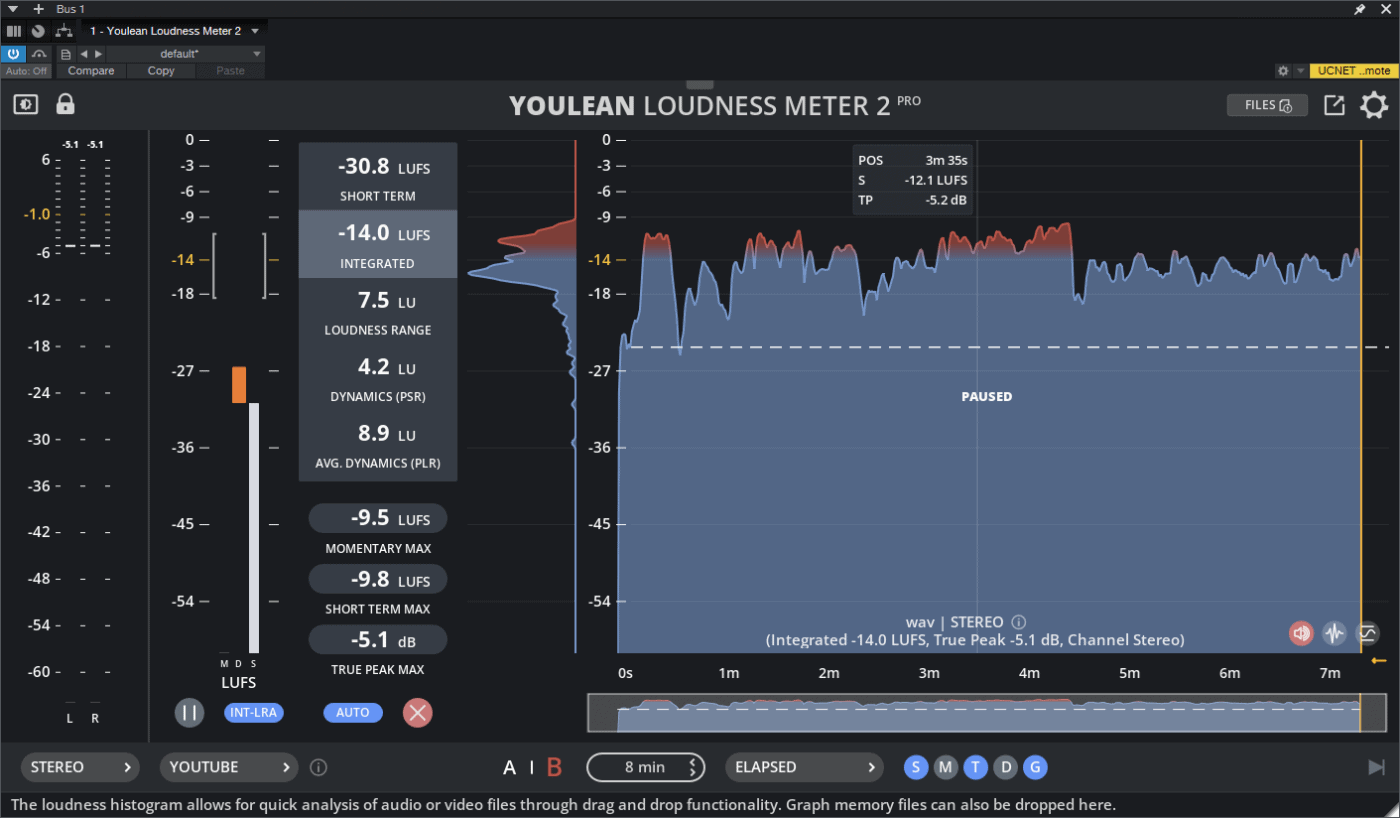Click the plus icon beside Bus 1

39,8
